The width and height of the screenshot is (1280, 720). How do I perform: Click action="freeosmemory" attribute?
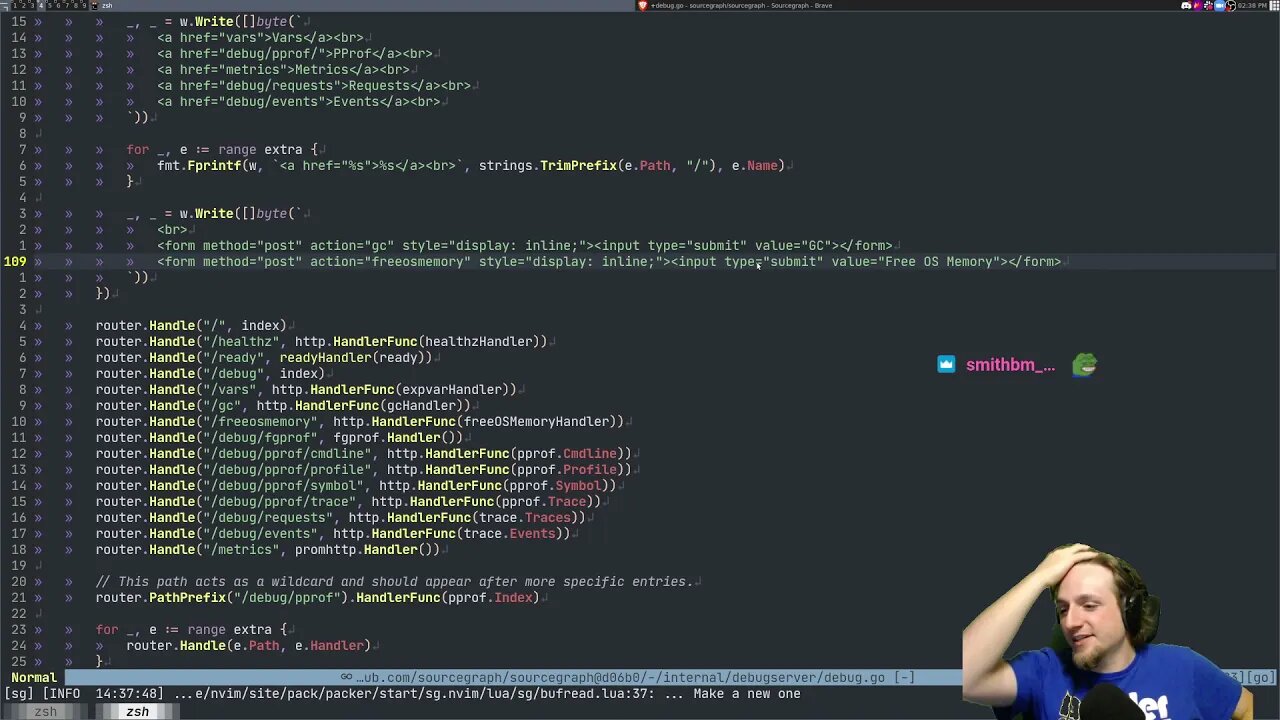[x=390, y=261]
